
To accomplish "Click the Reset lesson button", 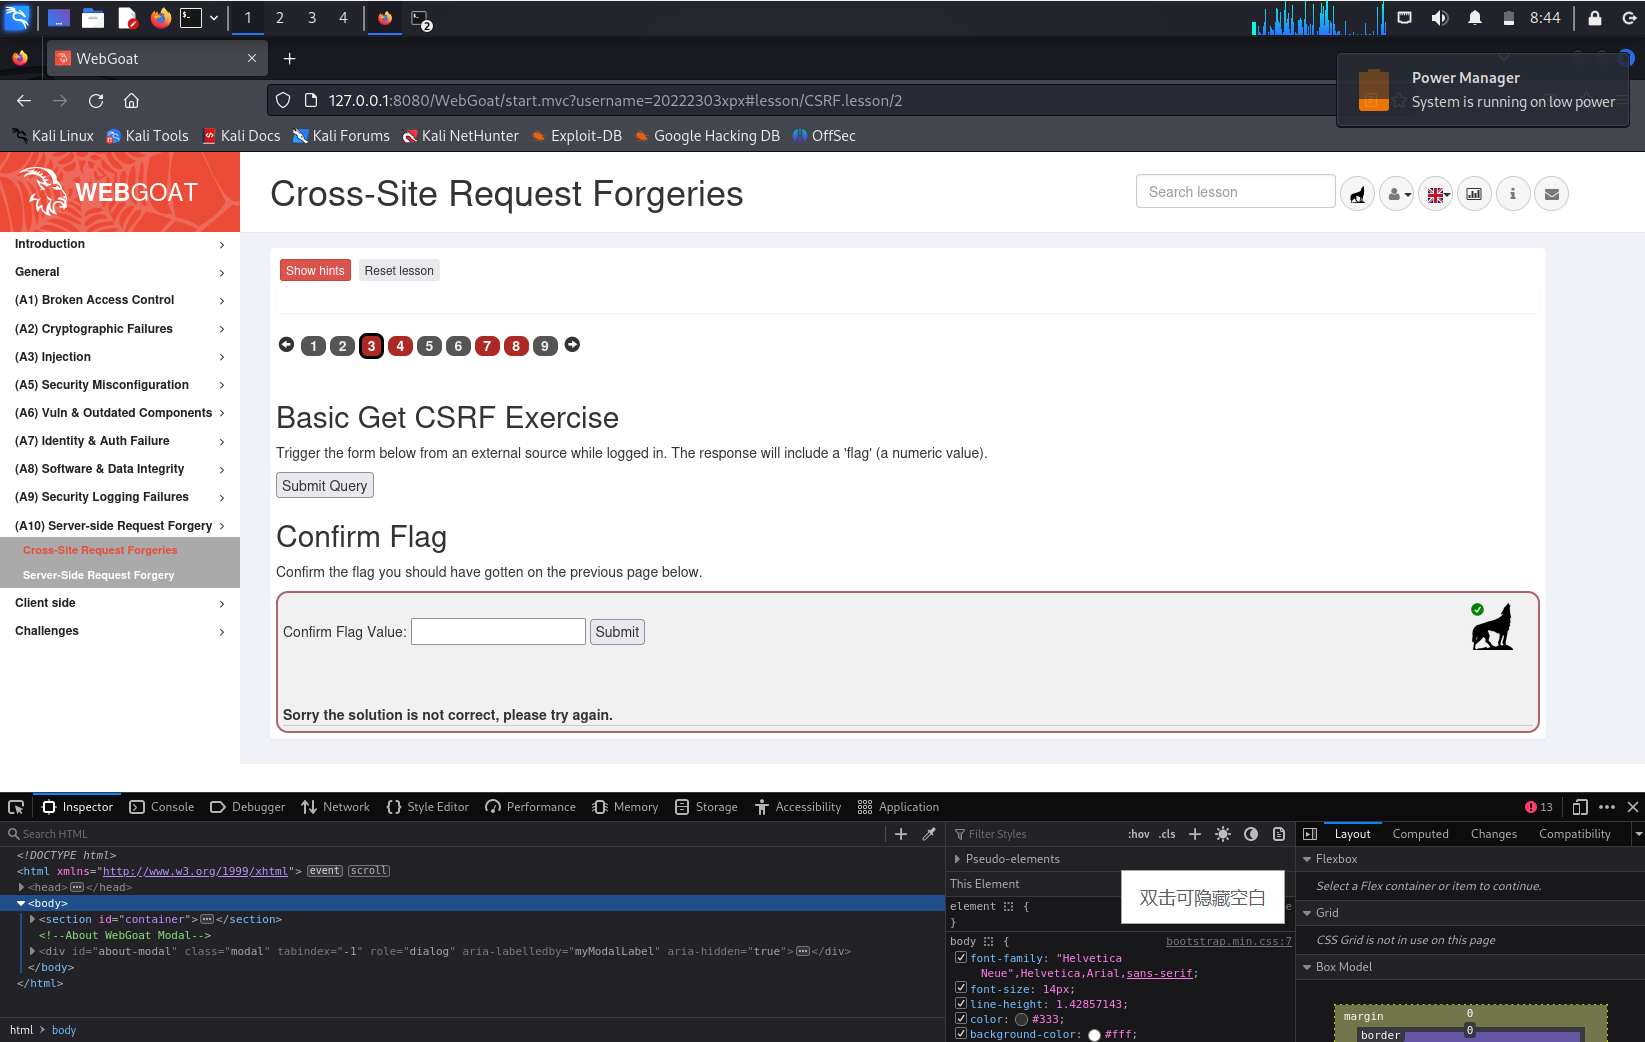I will pos(399,271).
